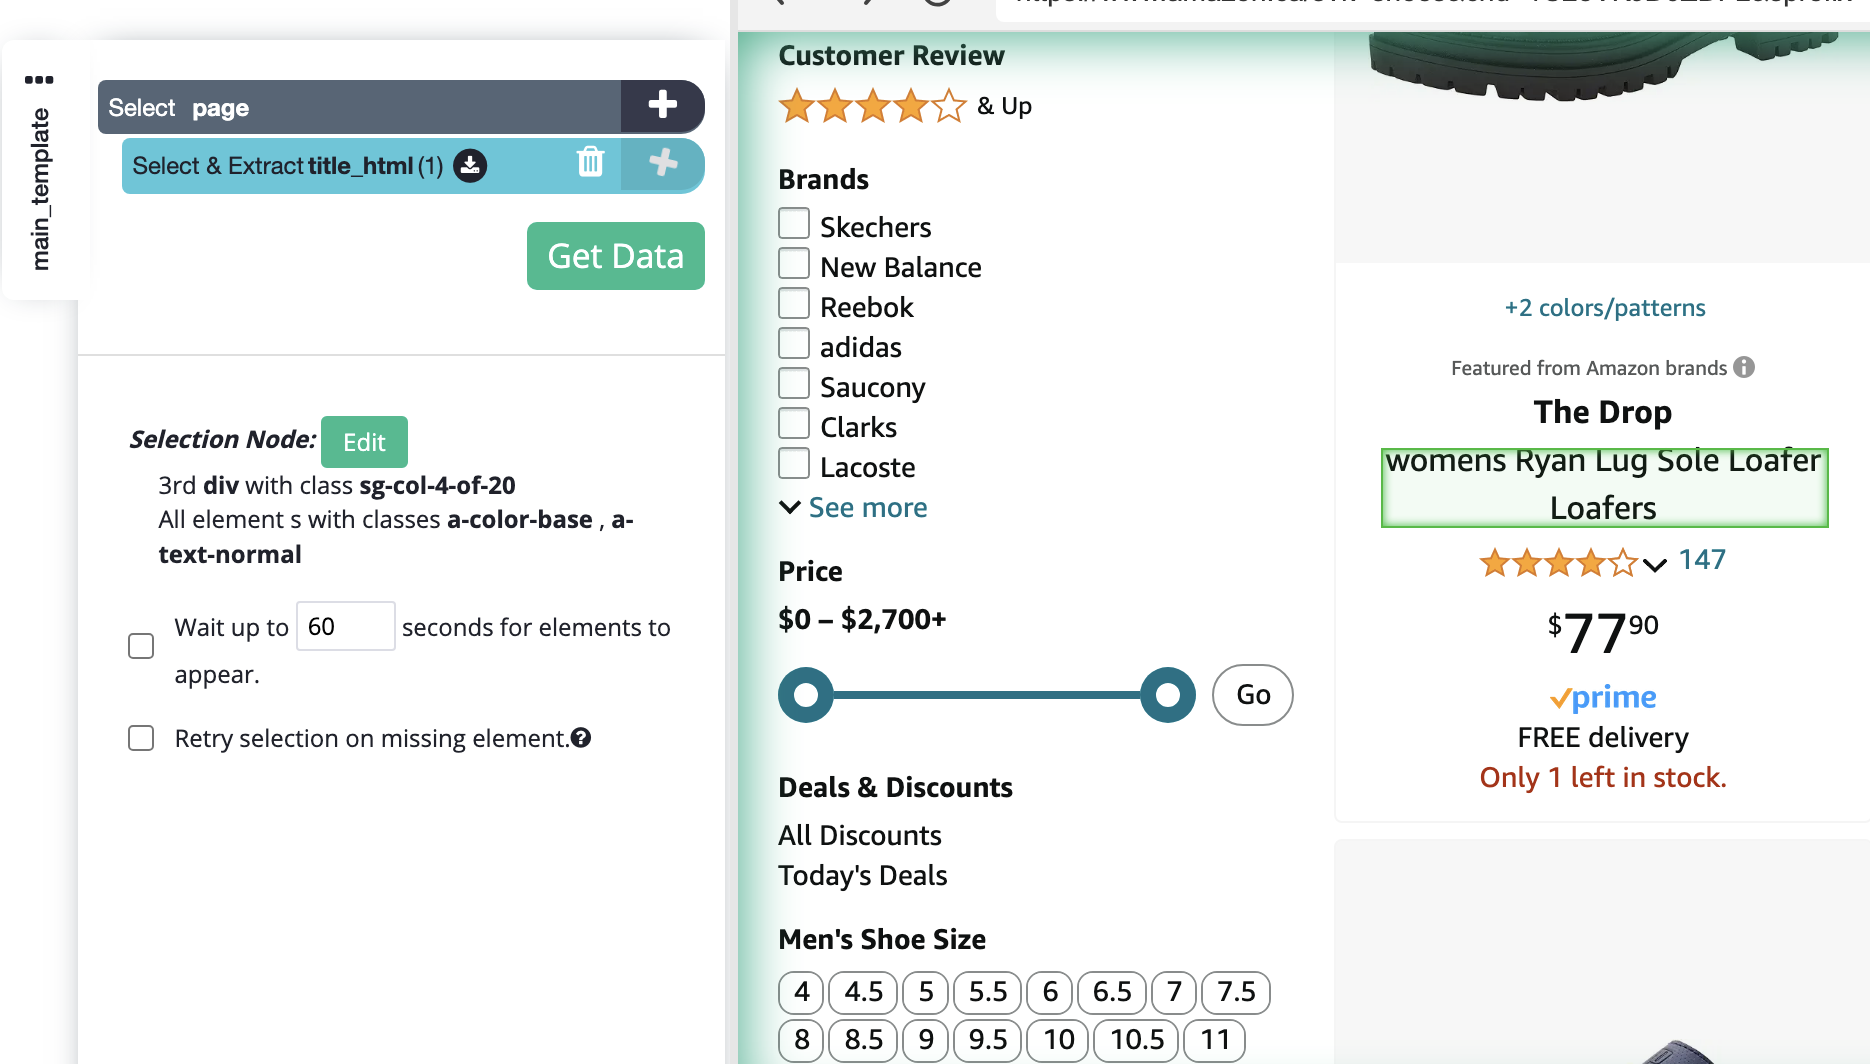This screenshot has width=1870, height=1064.
Task: Select men's shoe size 7.5
Action: [1236, 992]
